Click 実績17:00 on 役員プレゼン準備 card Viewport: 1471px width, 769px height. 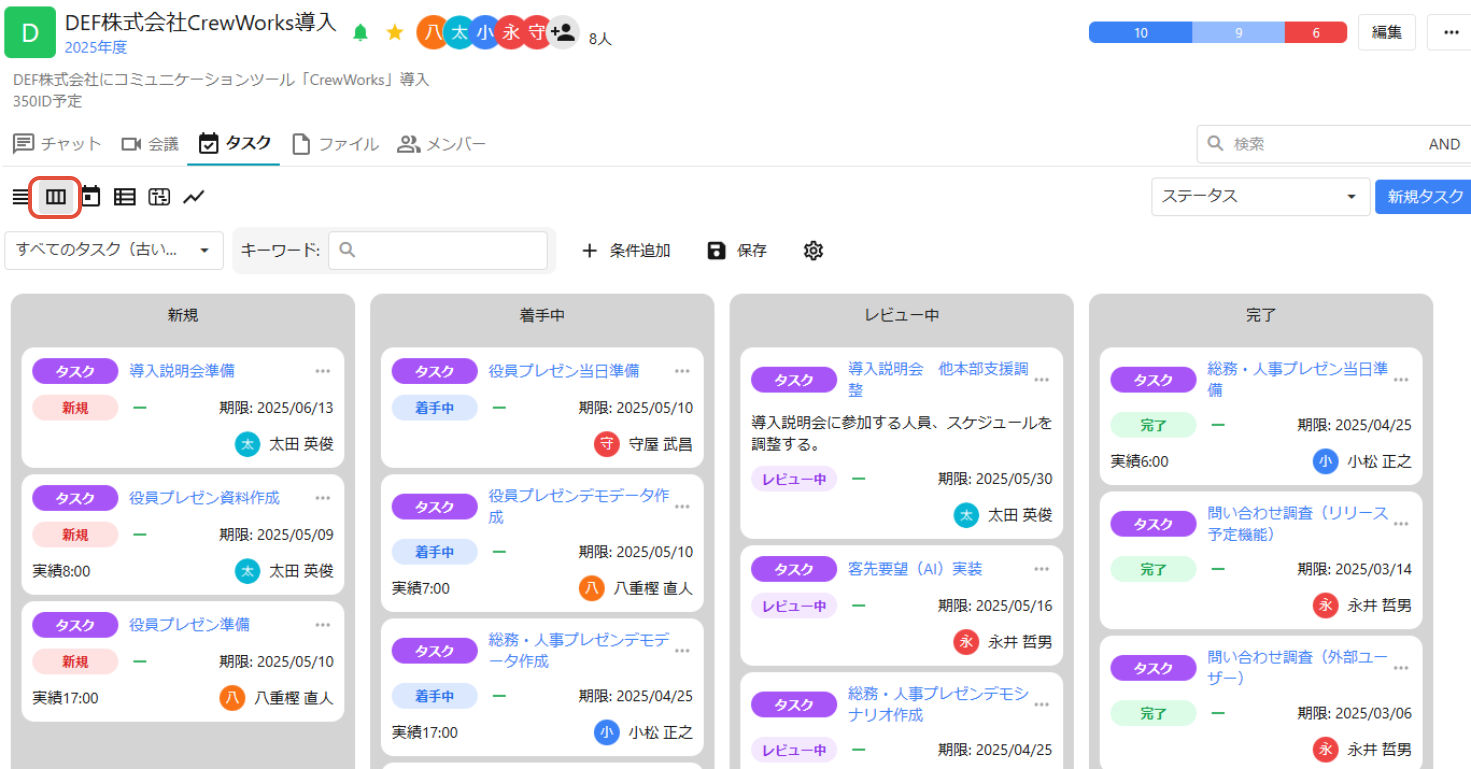[65, 698]
